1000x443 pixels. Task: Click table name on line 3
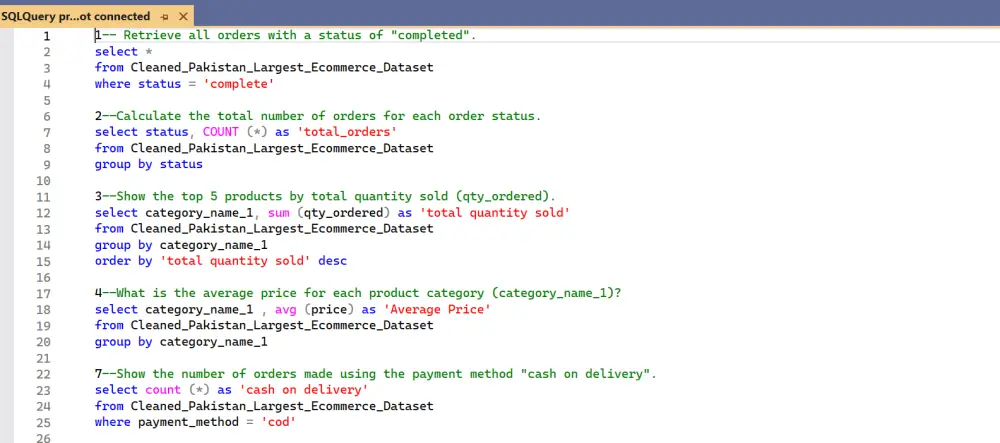[x=282, y=68]
